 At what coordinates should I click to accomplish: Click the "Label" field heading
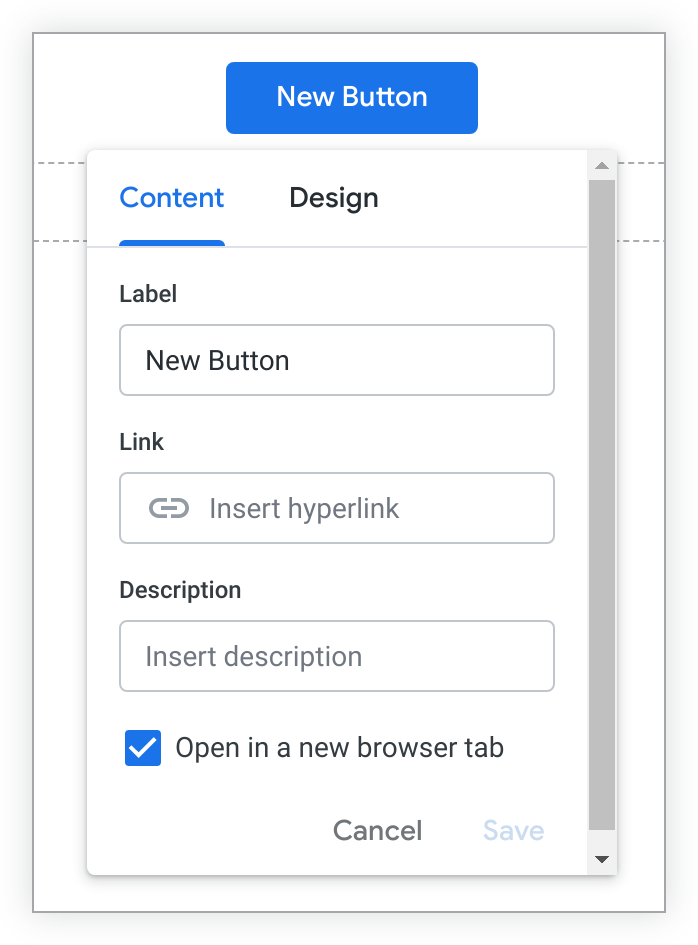pos(148,294)
